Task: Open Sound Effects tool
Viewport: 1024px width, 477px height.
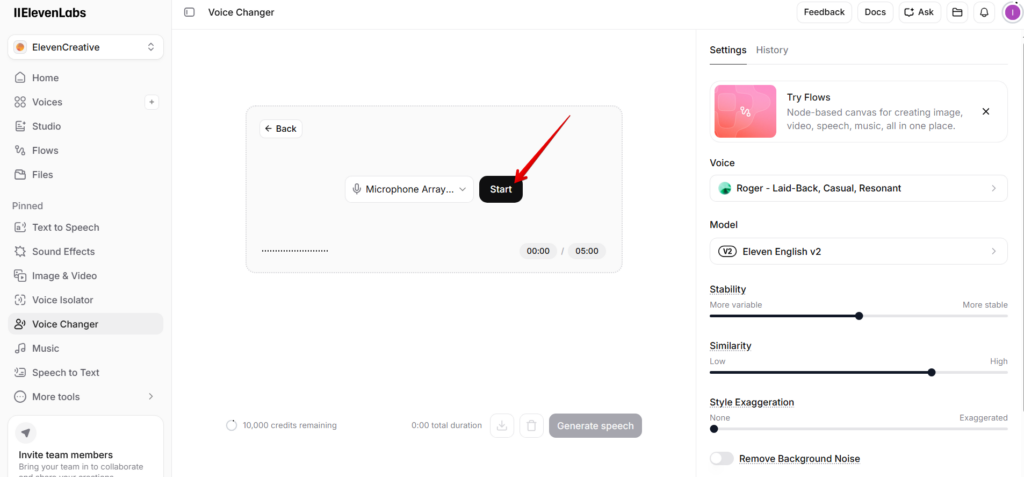Action: (x=86, y=252)
